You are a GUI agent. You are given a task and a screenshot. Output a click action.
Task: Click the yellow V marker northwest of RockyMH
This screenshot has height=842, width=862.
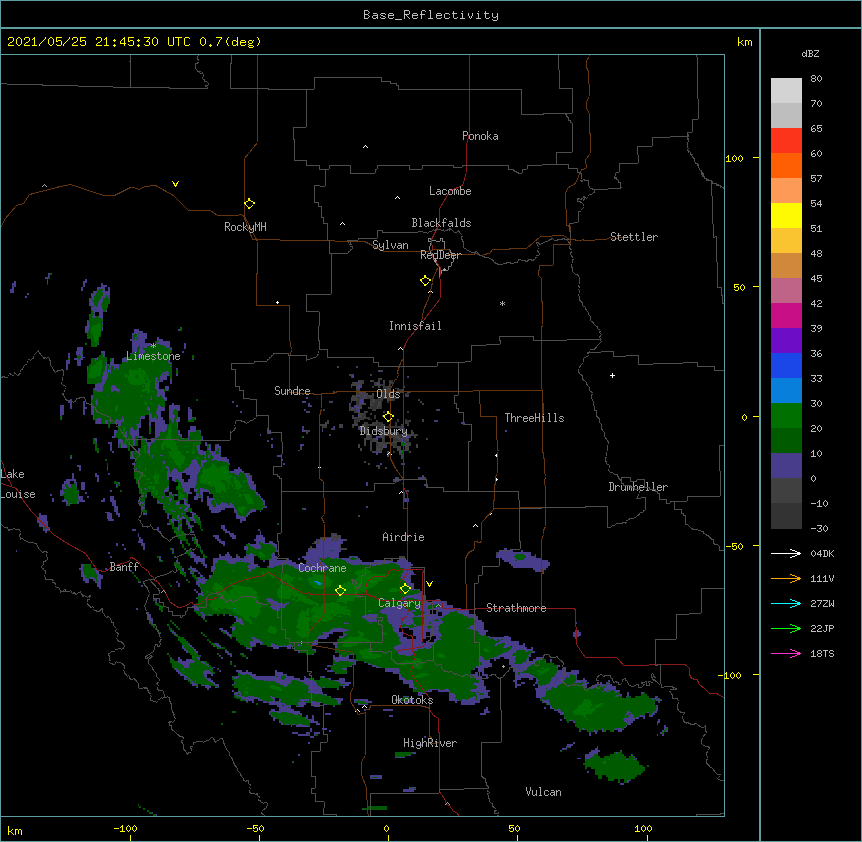pyautogui.click(x=175, y=184)
